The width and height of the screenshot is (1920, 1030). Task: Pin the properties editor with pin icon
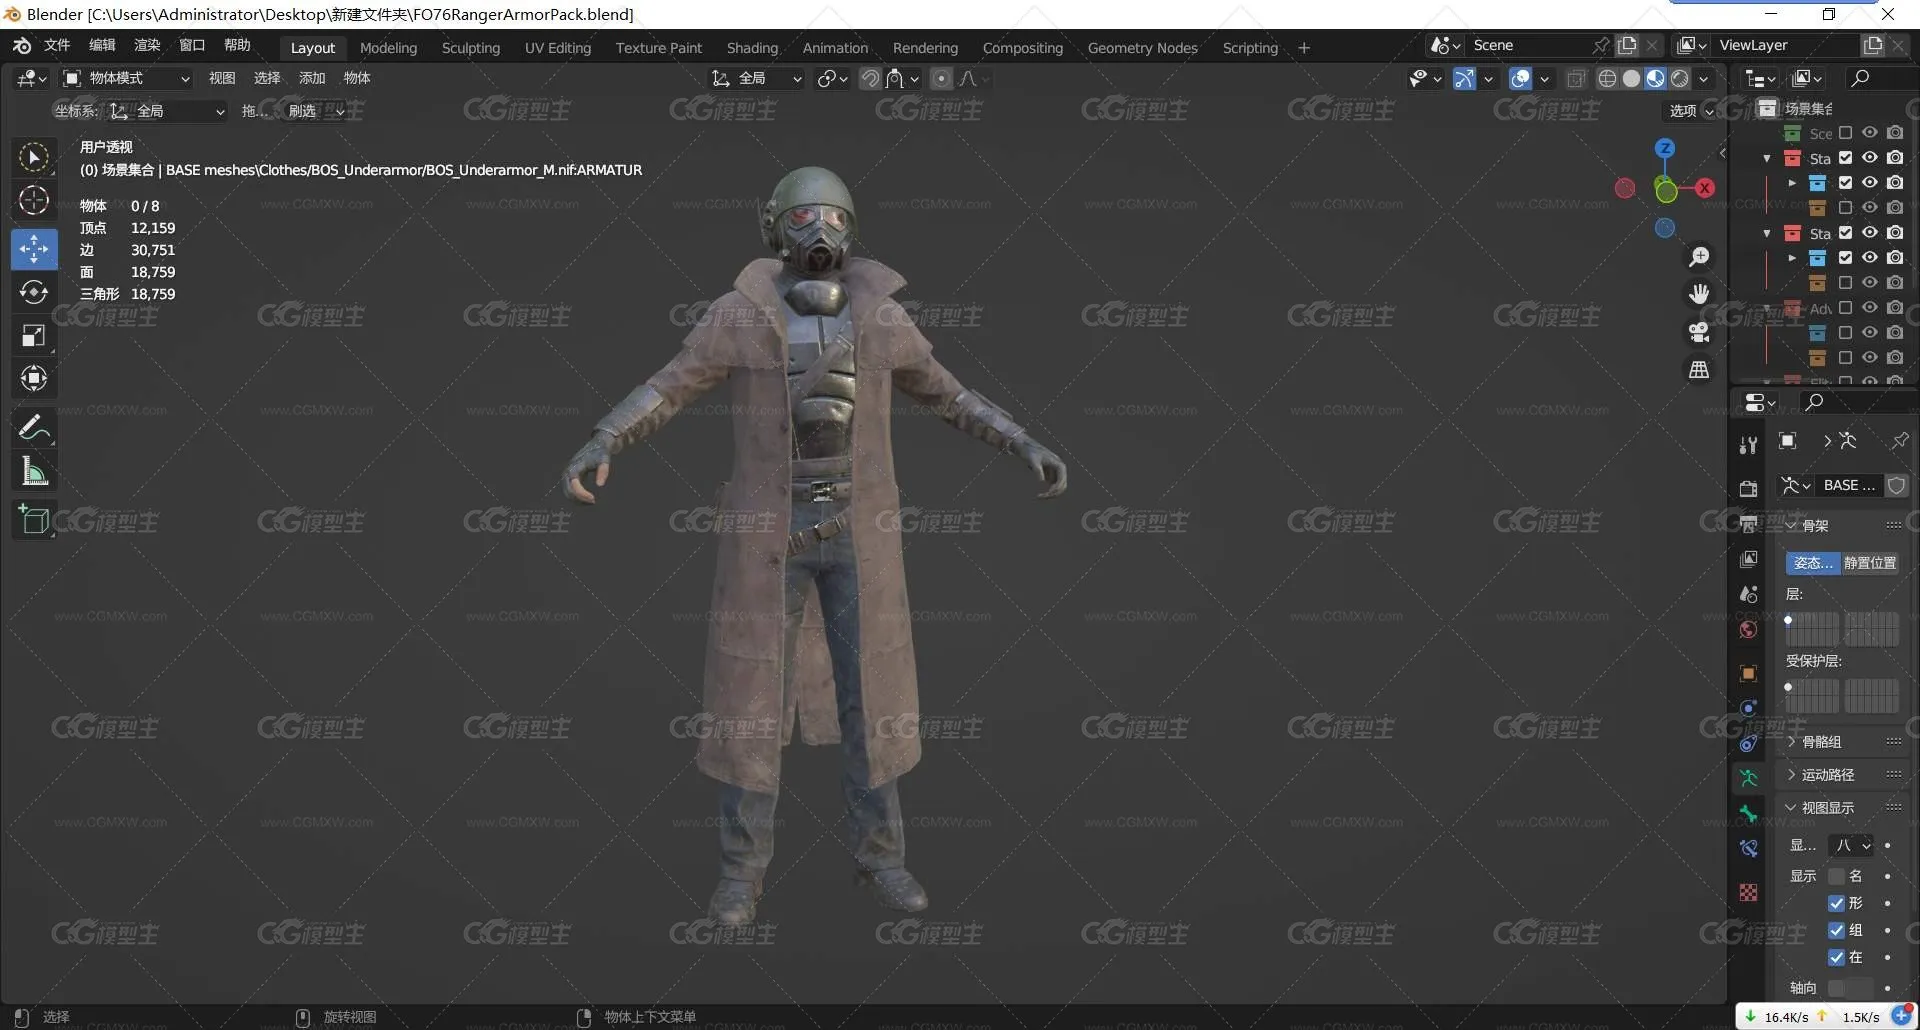point(1899,441)
